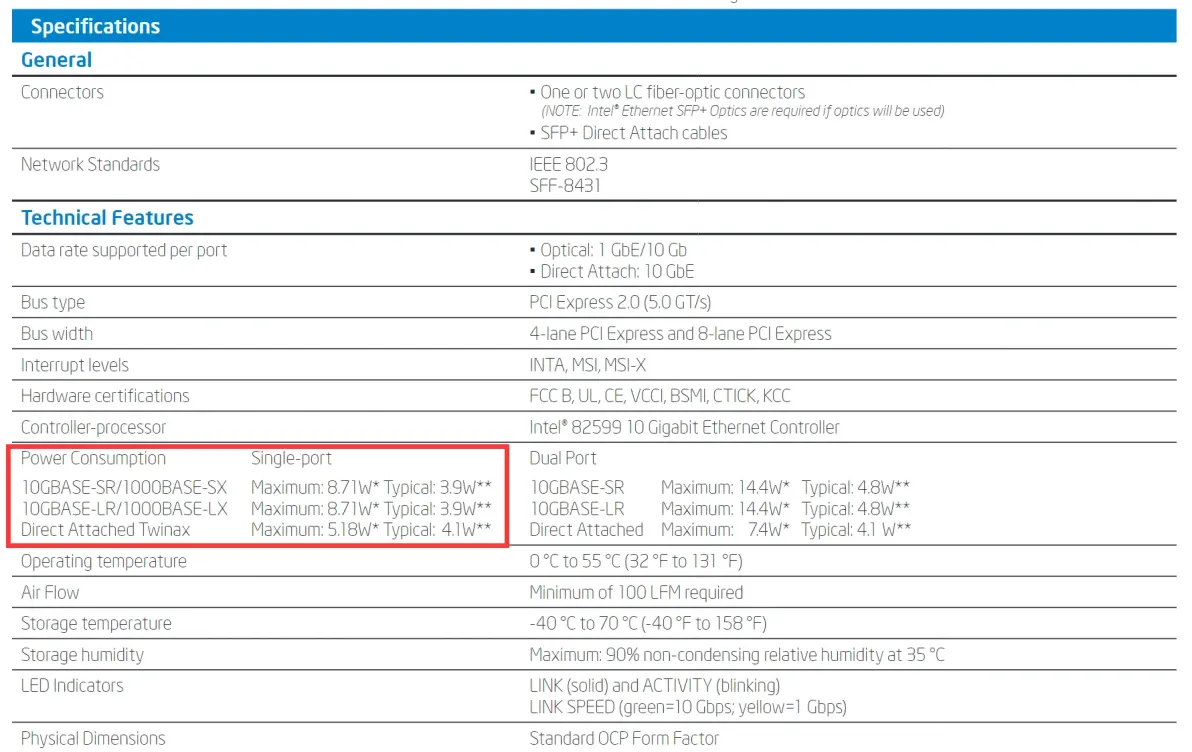This screenshot has width=1192, height=752.
Task: Click Intel 82599 10 Gigabit Ethernet Controller text
Action: [684, 427]
